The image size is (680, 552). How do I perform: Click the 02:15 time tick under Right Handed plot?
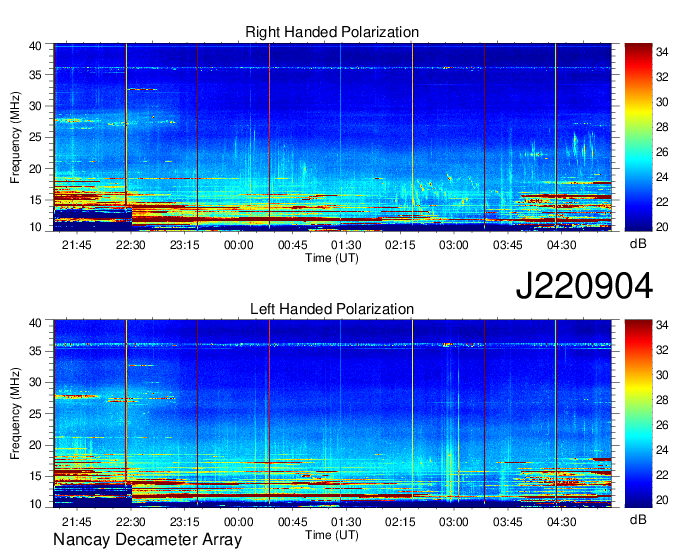[x=400, y=245]
